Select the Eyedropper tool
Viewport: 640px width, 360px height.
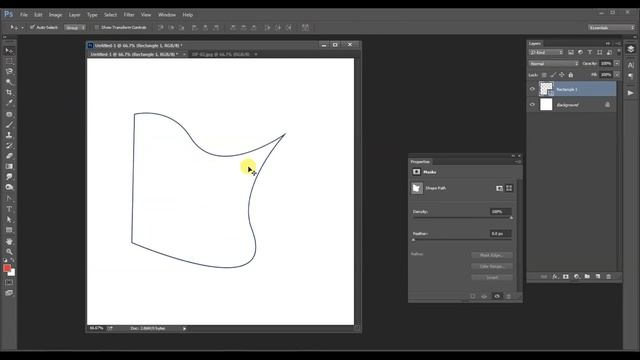tap(9, 102)
